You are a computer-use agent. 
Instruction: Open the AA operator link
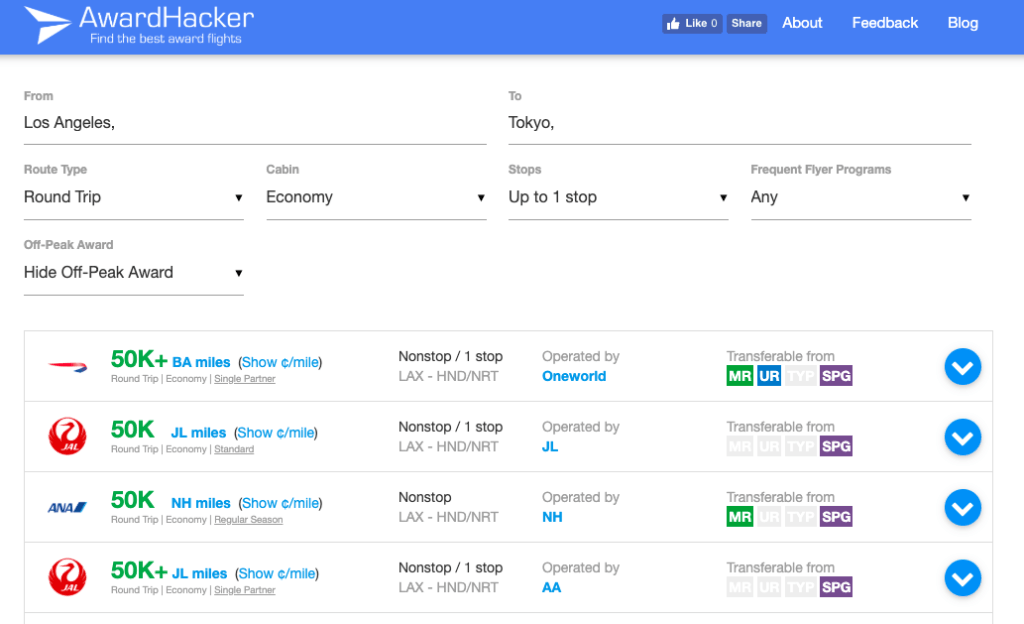point(551,588)
